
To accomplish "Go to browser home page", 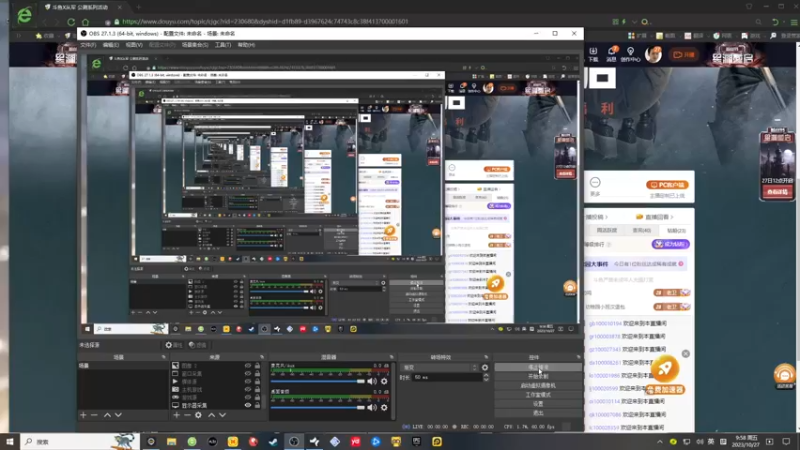I will pyautogui.click(x=85, y=22).
